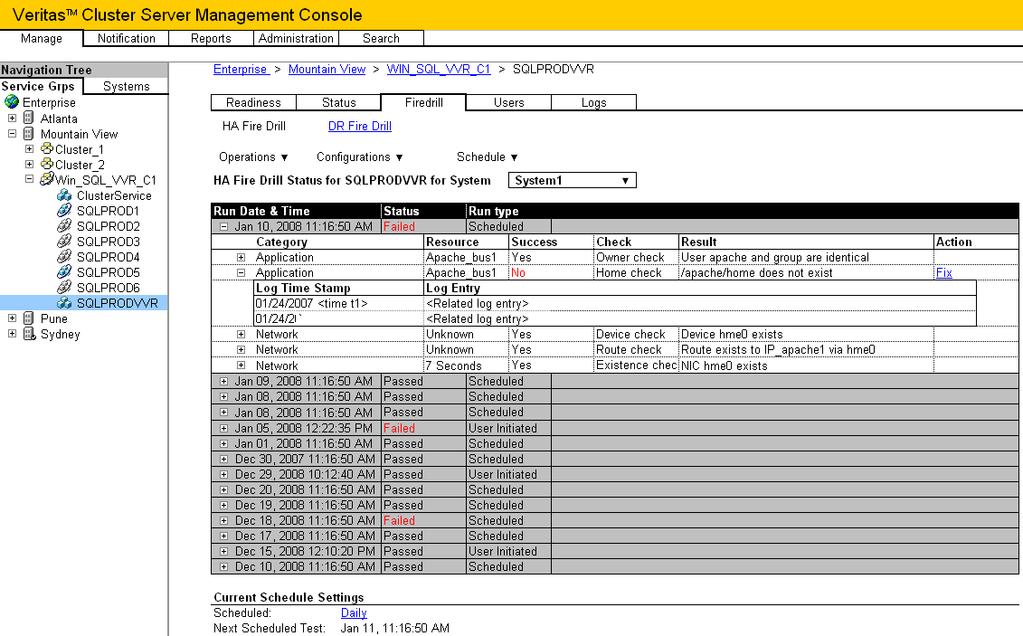Click the '/apache/home does not exist' result

pos(756,273)
